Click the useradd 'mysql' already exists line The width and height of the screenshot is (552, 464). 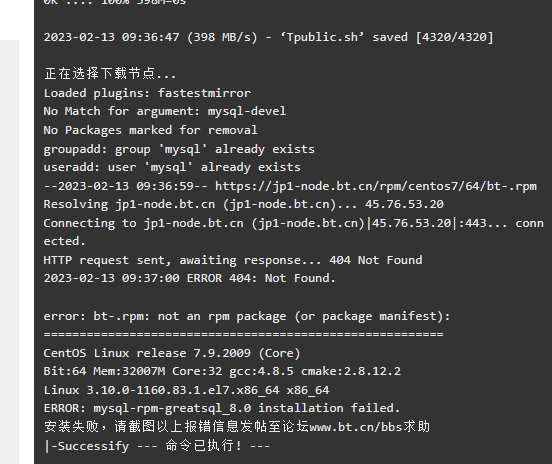click(172, 167)
